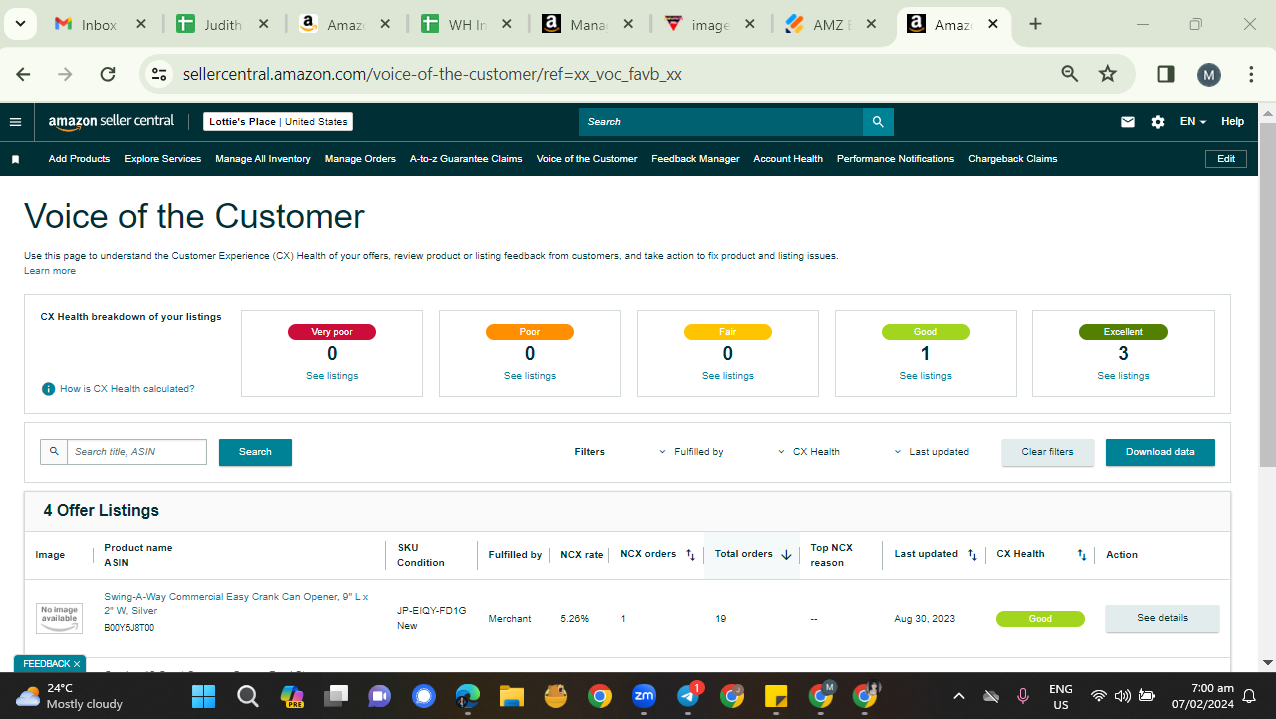Open the Seller Central hamburger menu
The image size is (1276, 719).
pyautogui.click(x=15, y=122)
